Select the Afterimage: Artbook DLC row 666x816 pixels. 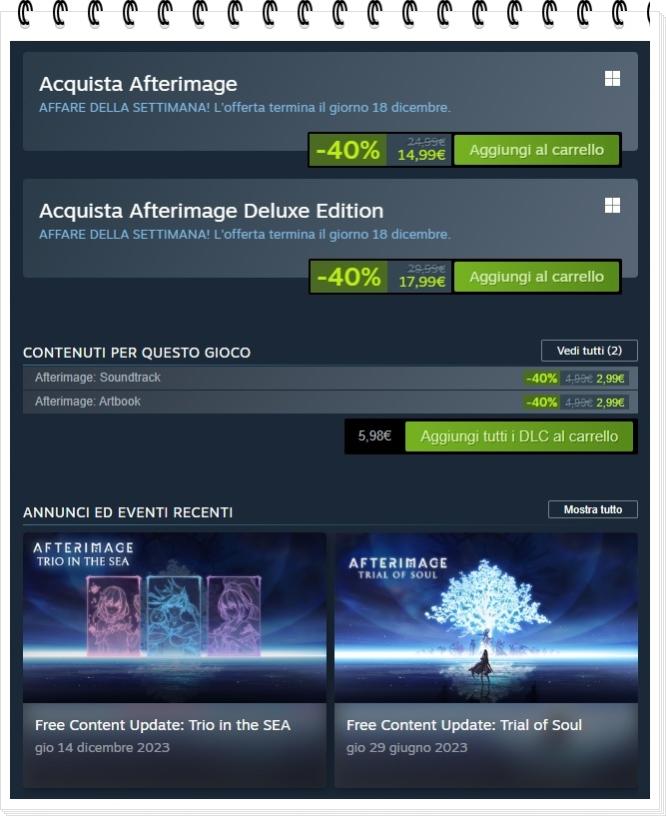tap(330, 402)
